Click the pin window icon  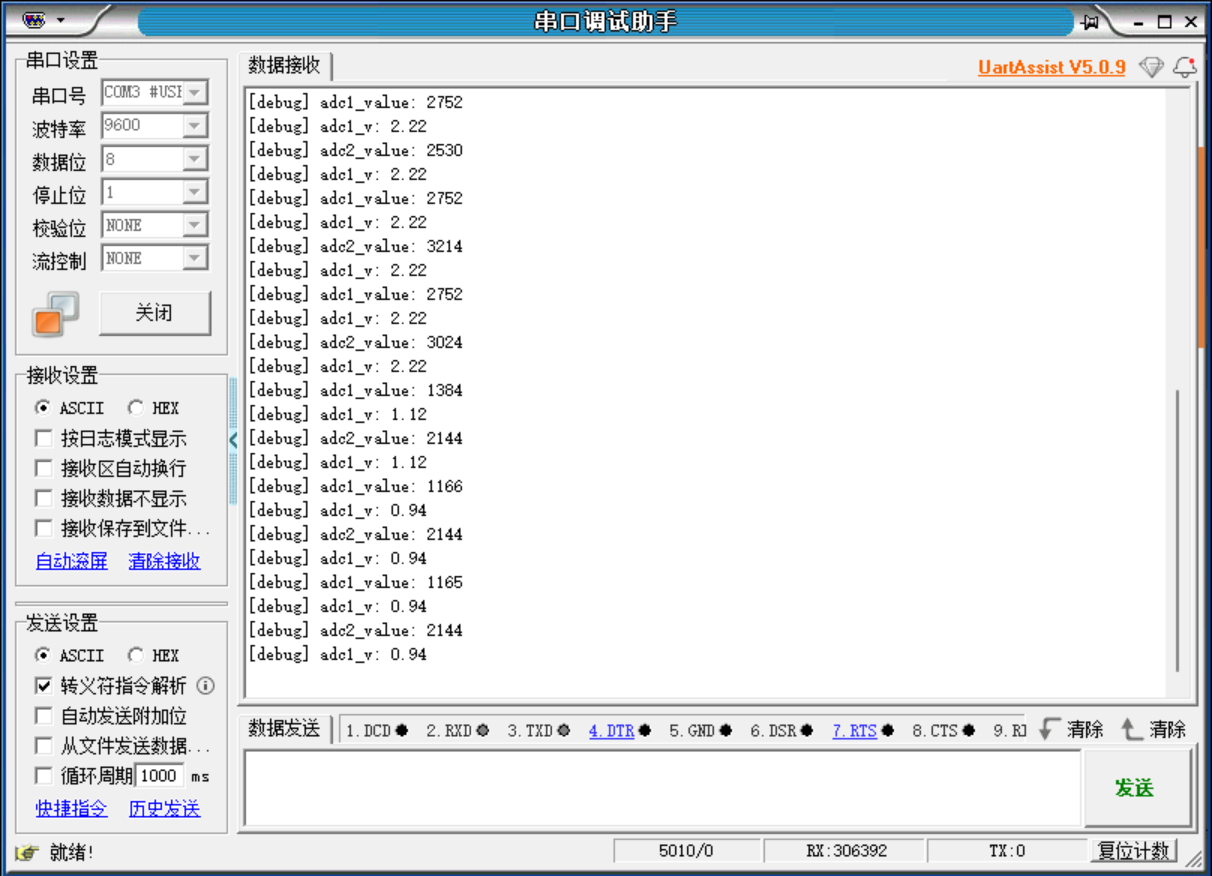(x=1089, y=21)
